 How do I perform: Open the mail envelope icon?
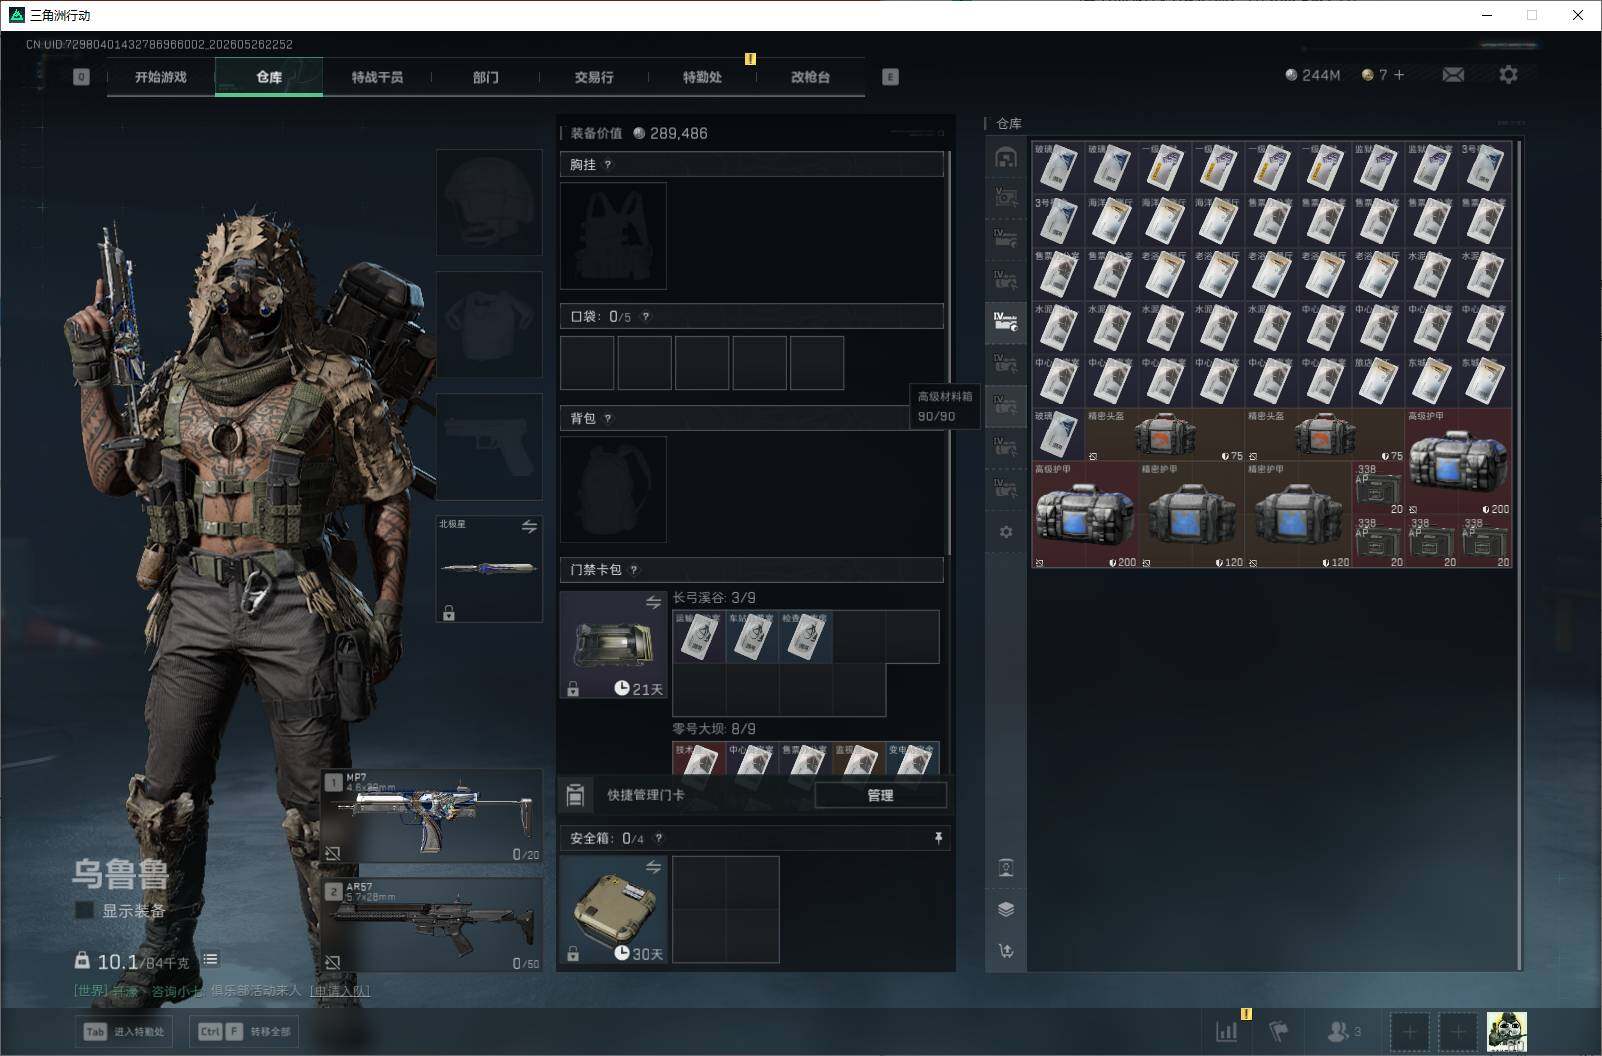click(x=1453, y=75)
